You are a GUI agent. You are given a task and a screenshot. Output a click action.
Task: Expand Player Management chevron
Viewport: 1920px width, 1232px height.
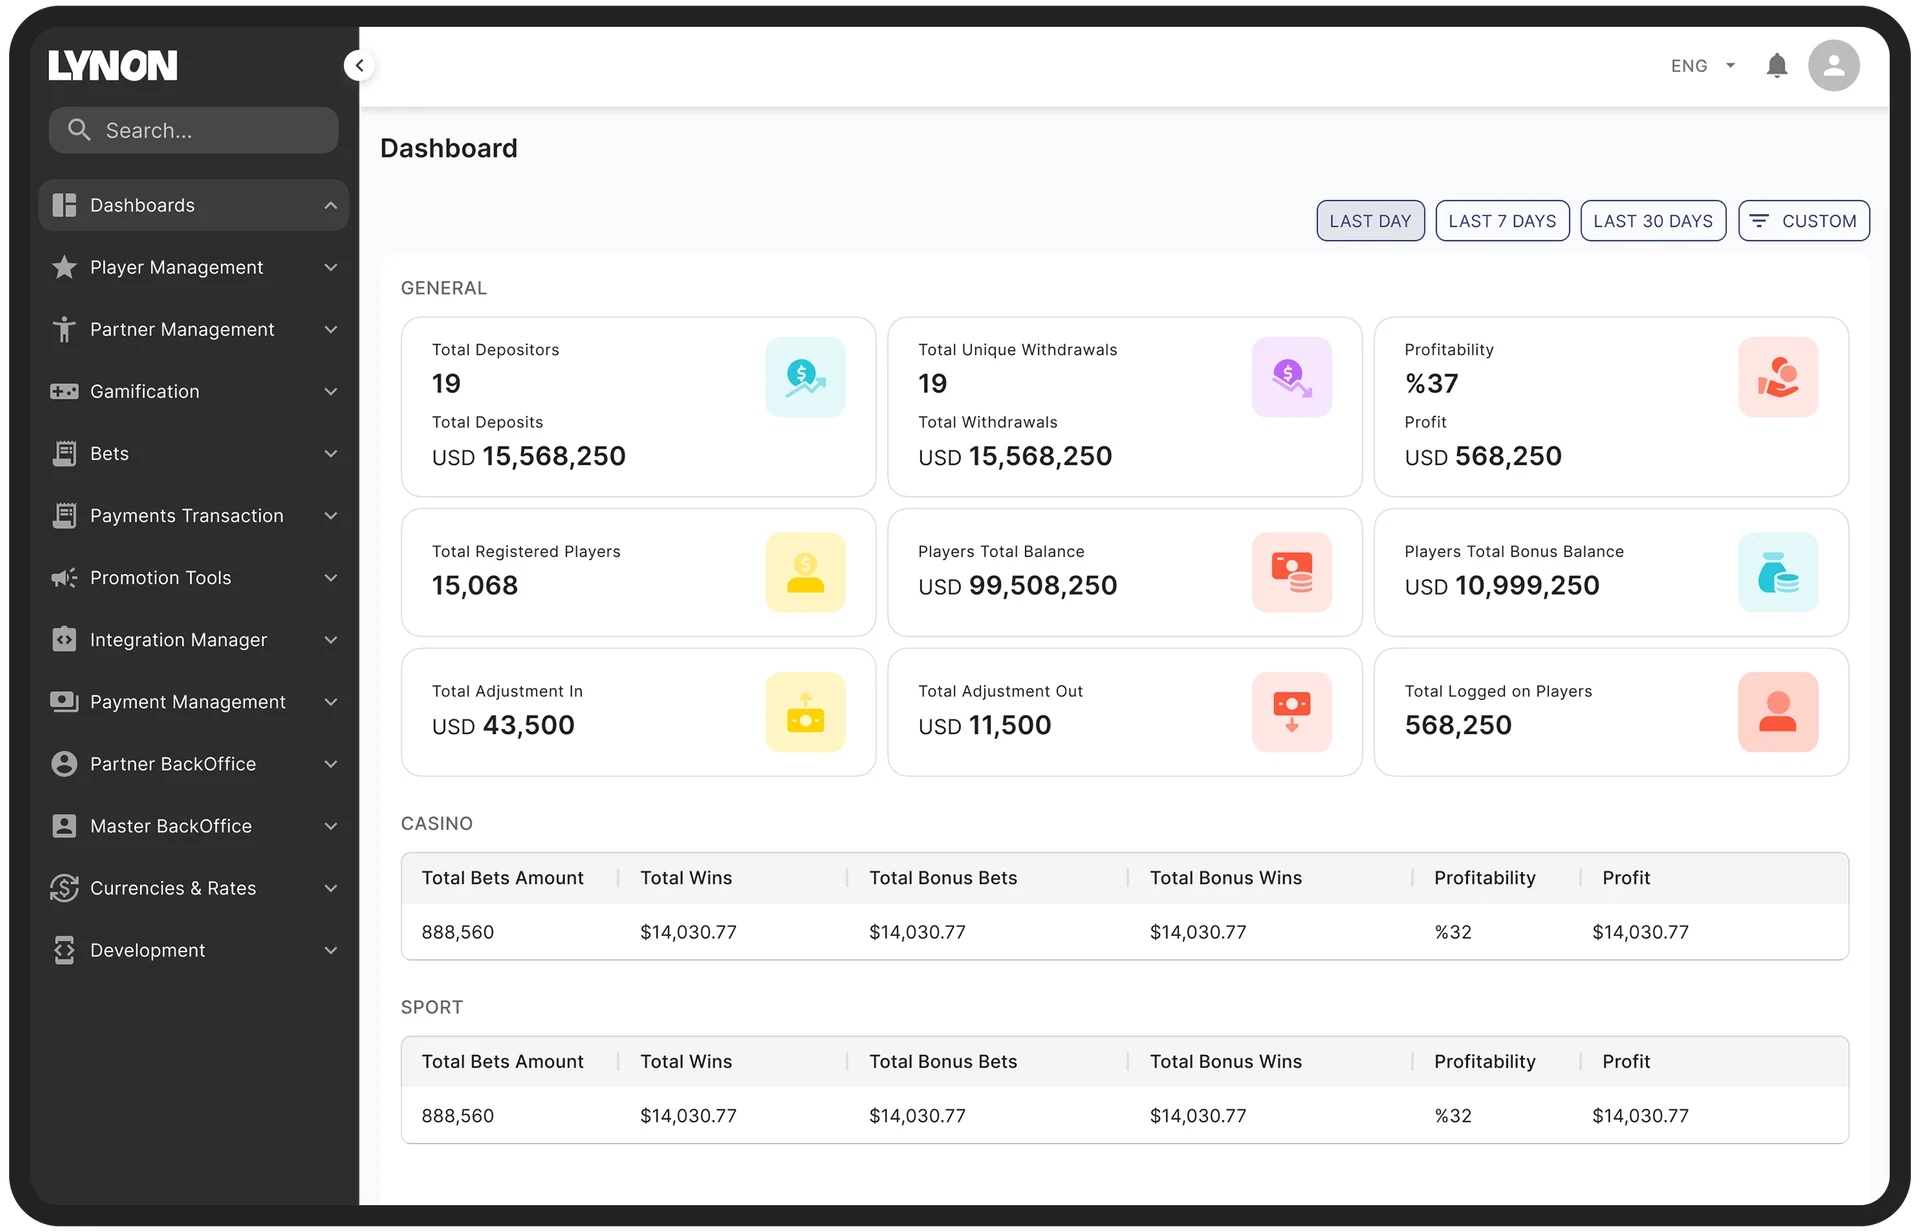[330, 267]
